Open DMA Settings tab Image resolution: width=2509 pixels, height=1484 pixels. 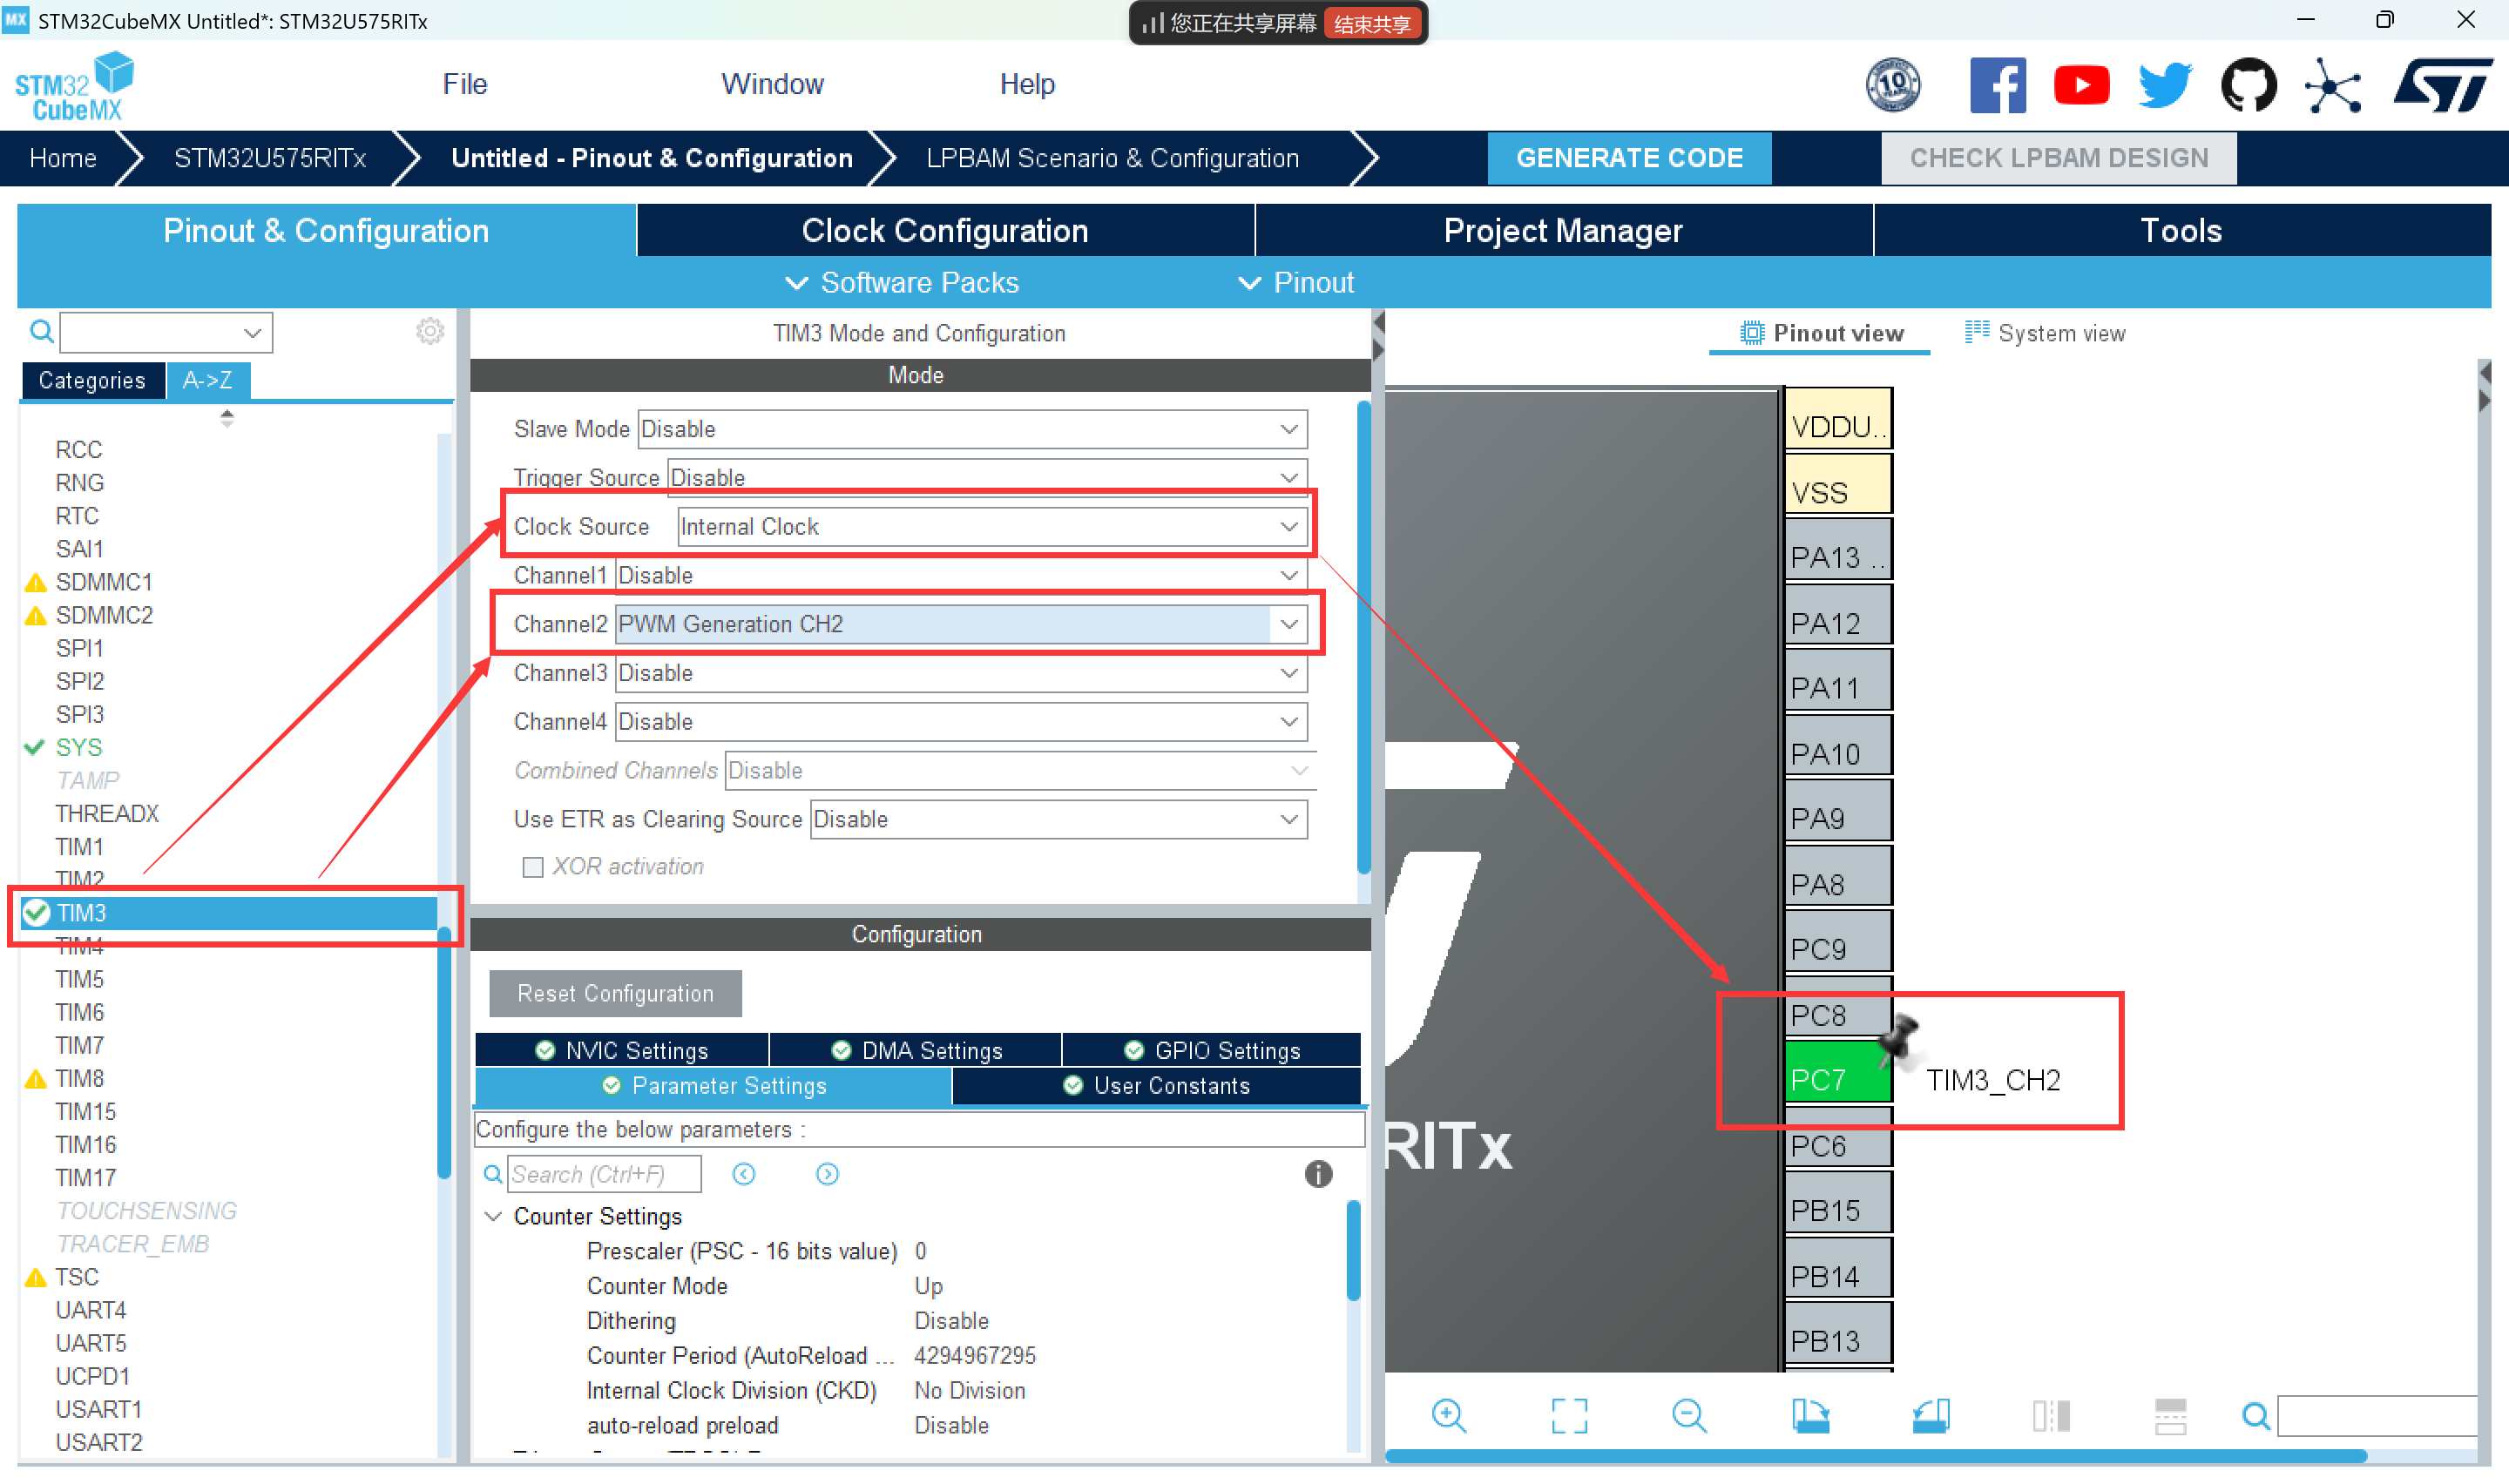tap(916, 1050)
